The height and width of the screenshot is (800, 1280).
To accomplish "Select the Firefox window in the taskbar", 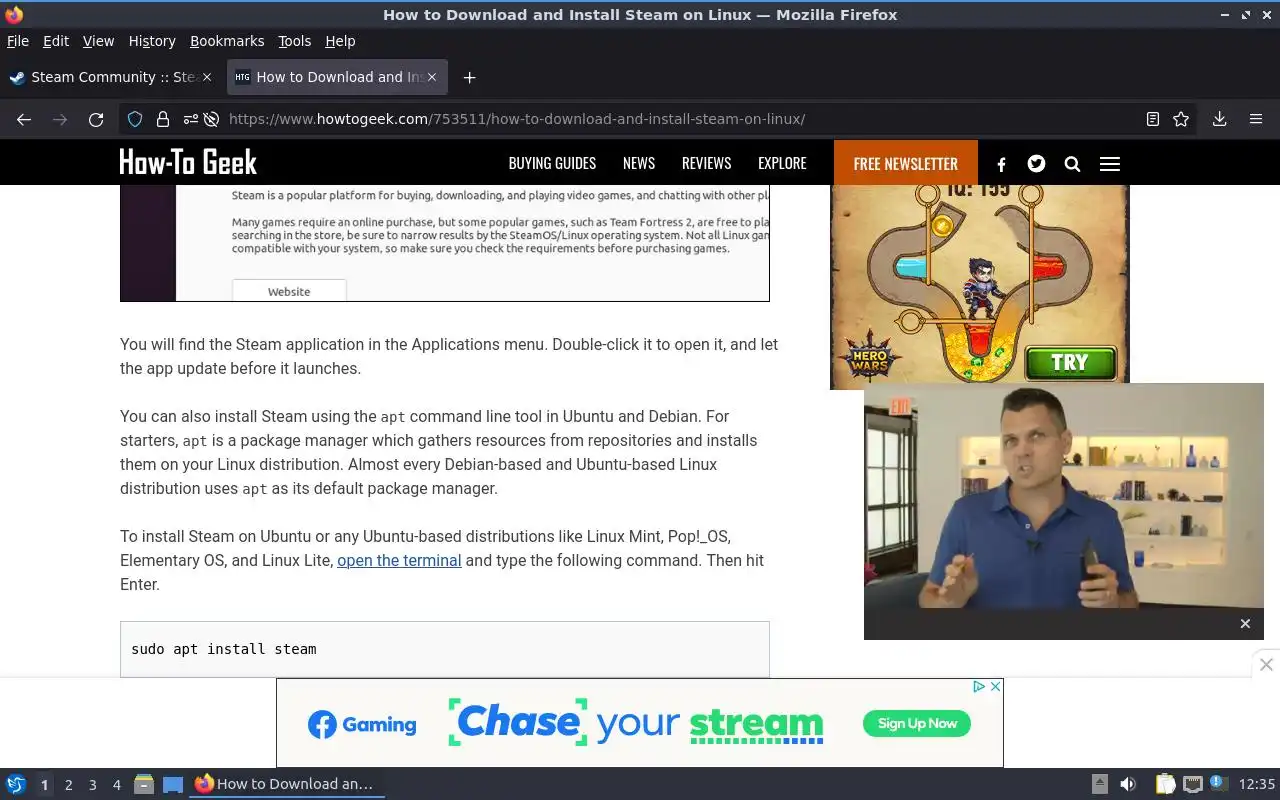I will click(287, 784).
